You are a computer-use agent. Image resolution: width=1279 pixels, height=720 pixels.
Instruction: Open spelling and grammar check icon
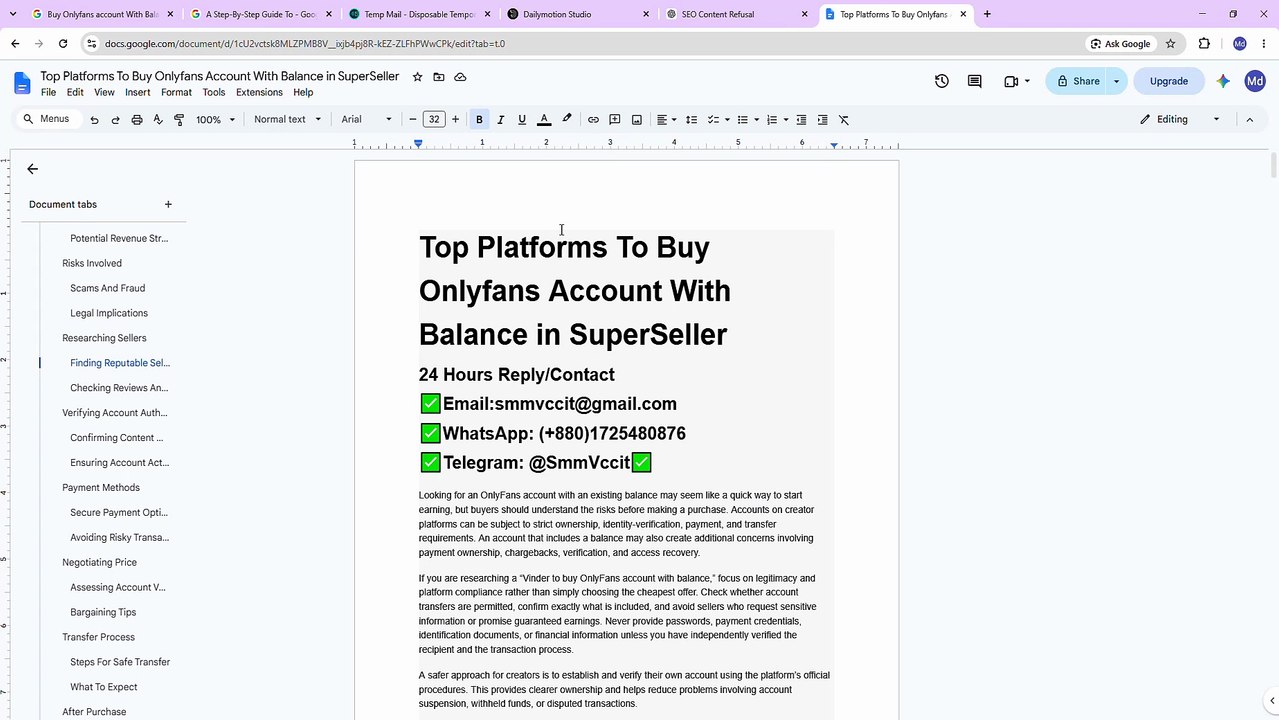coord(158,120)
